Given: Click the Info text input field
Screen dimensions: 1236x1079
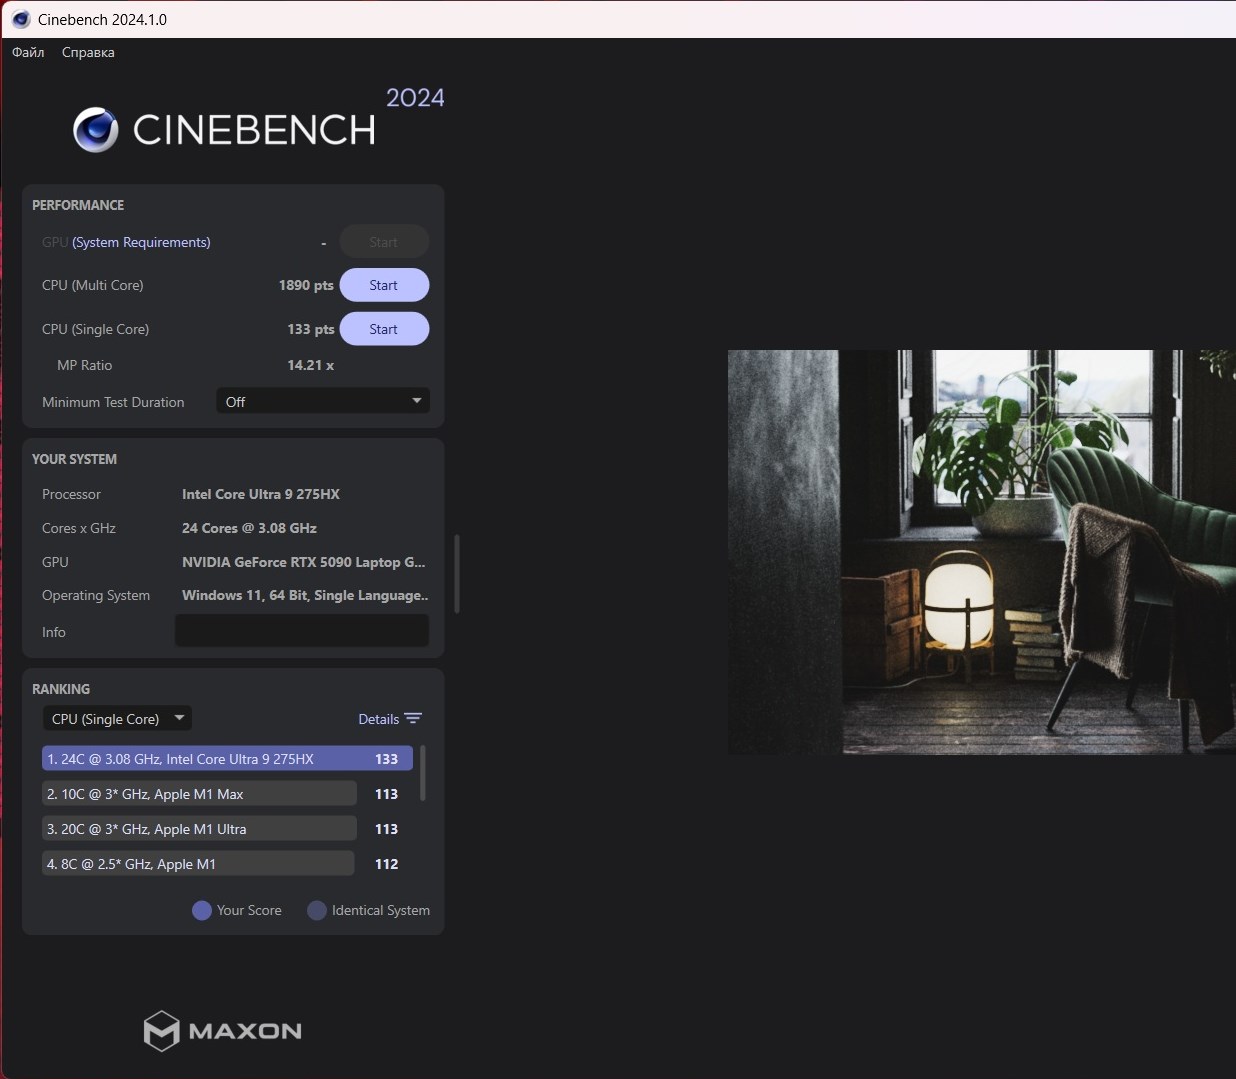Looking at the screenshot, I should [302, 631].
